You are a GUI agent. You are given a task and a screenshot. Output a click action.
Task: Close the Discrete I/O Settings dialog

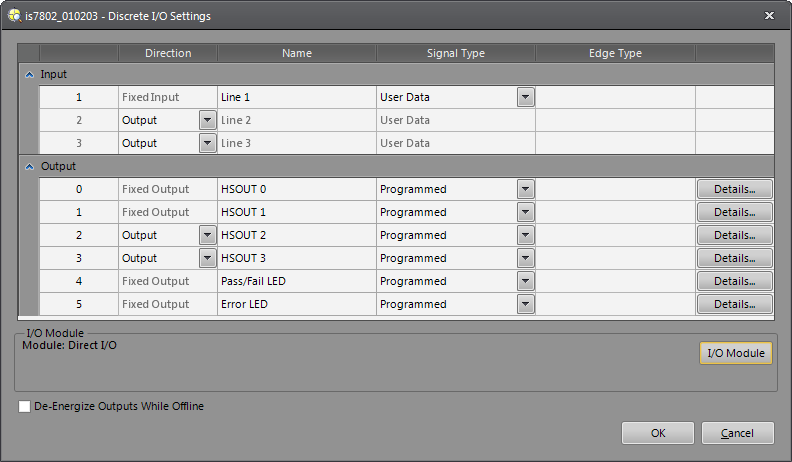point(769,16)
